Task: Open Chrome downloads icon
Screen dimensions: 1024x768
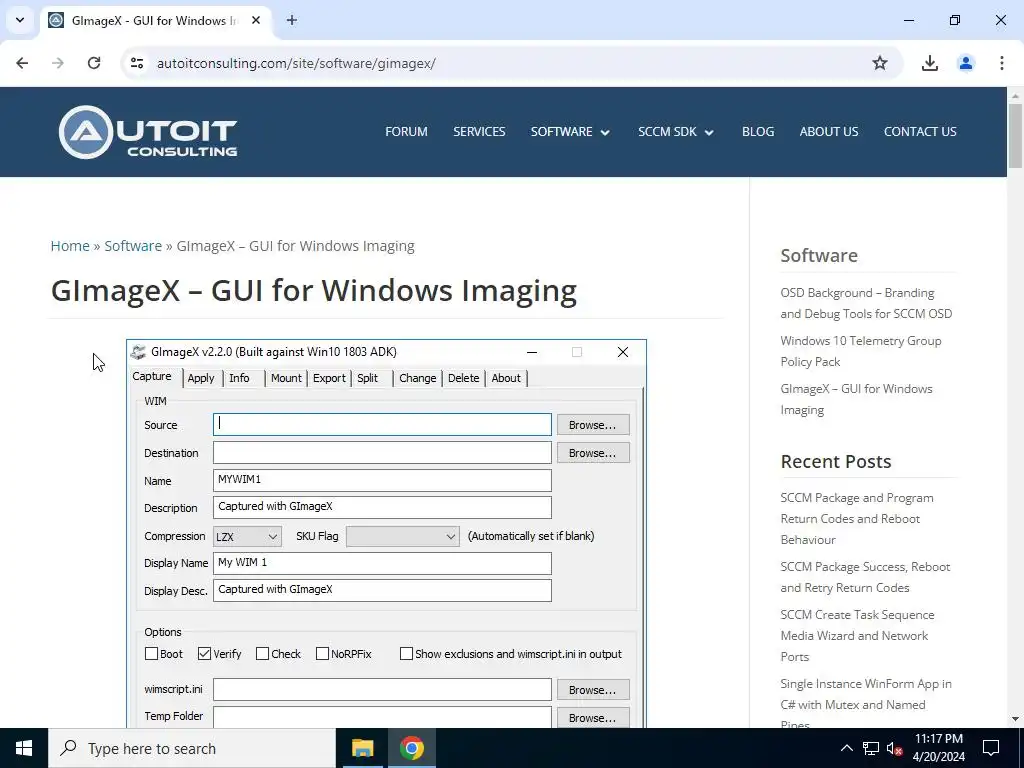Action: coord(929,63)
